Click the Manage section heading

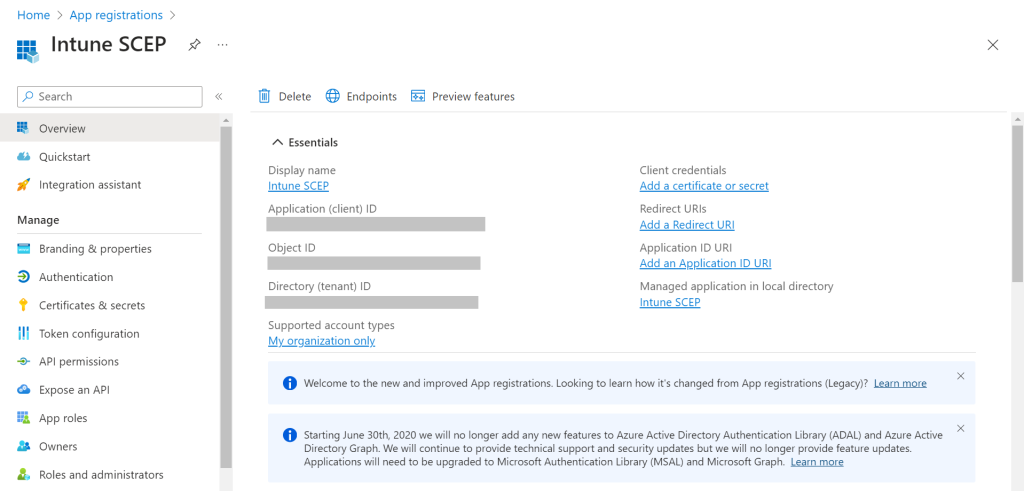point(38,220)
